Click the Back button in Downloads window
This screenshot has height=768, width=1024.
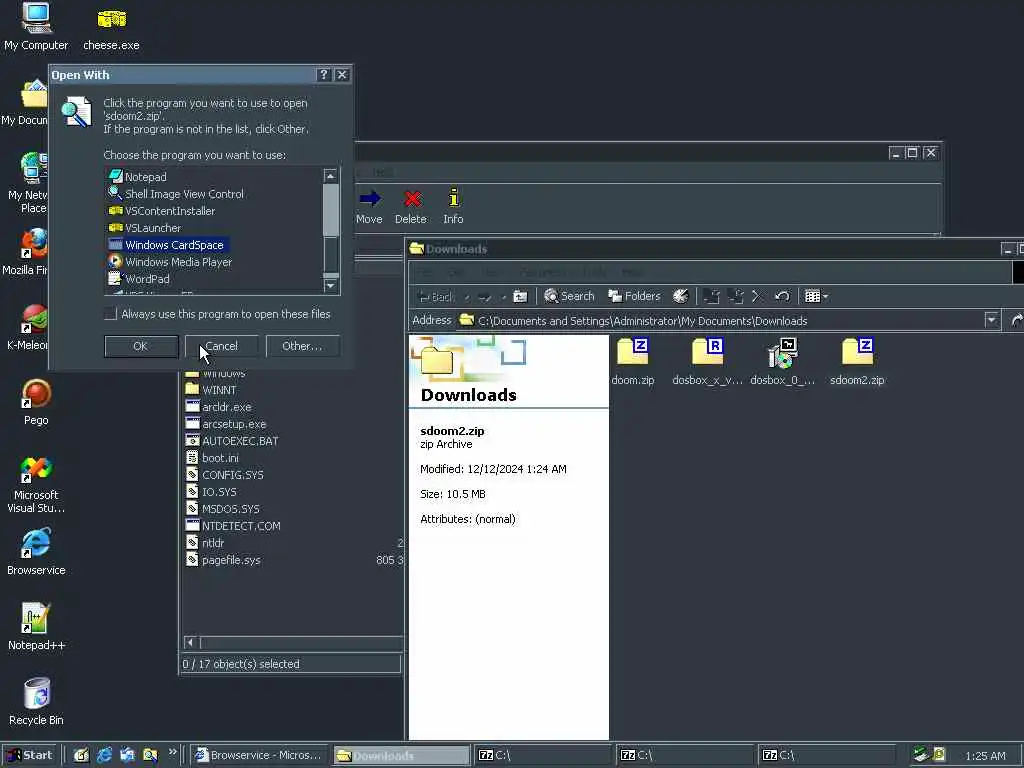436,296
